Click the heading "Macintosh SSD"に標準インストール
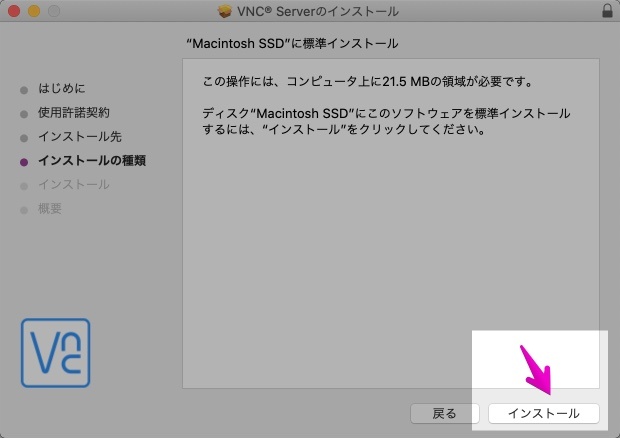The width and height of the screenshot is (620, 438). (x=292, y=43)
